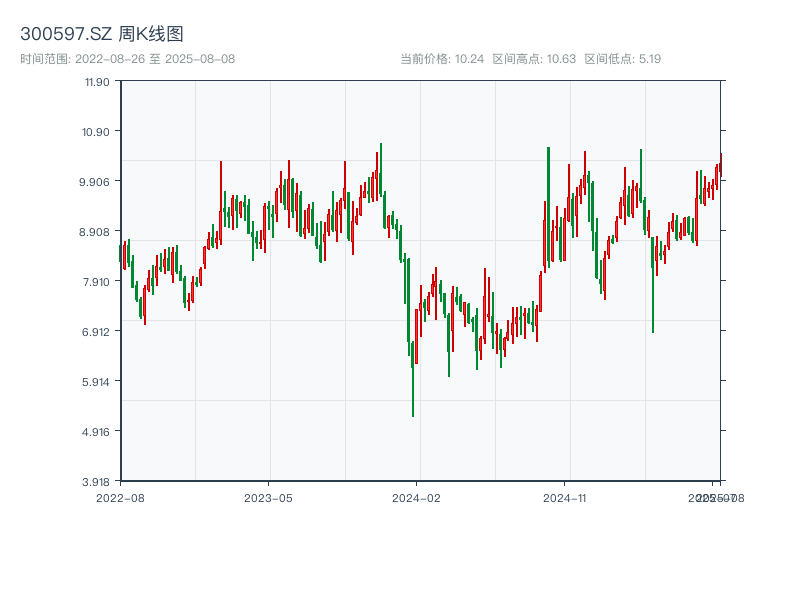Click the tall green candle before 2024-11
Screen dimensions: 800x600
pyautogui.click(x=548, y=205)
